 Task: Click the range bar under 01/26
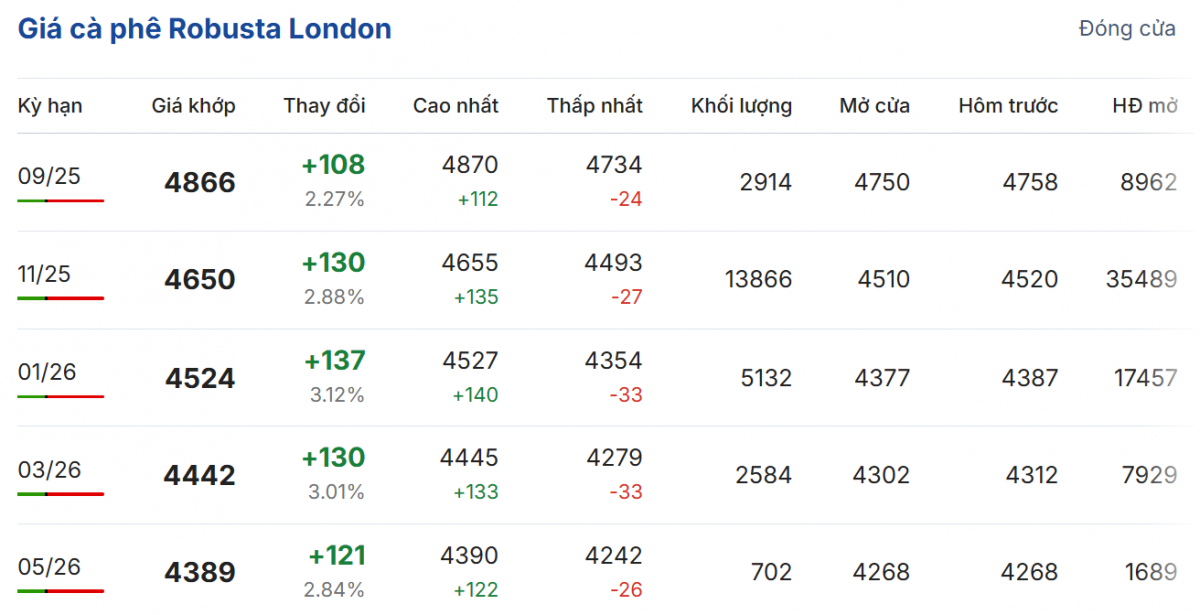pyautogui.click(x=60, y=397)
